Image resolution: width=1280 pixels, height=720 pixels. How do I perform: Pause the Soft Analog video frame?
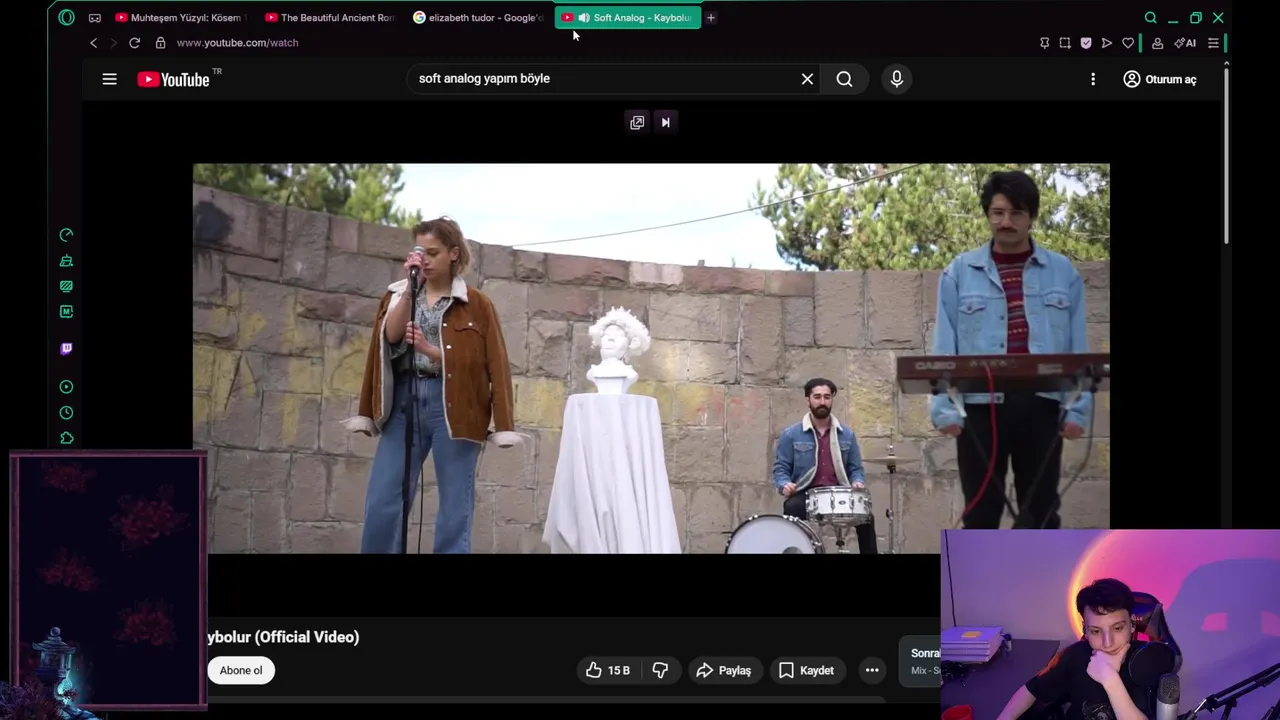point(651,358)
